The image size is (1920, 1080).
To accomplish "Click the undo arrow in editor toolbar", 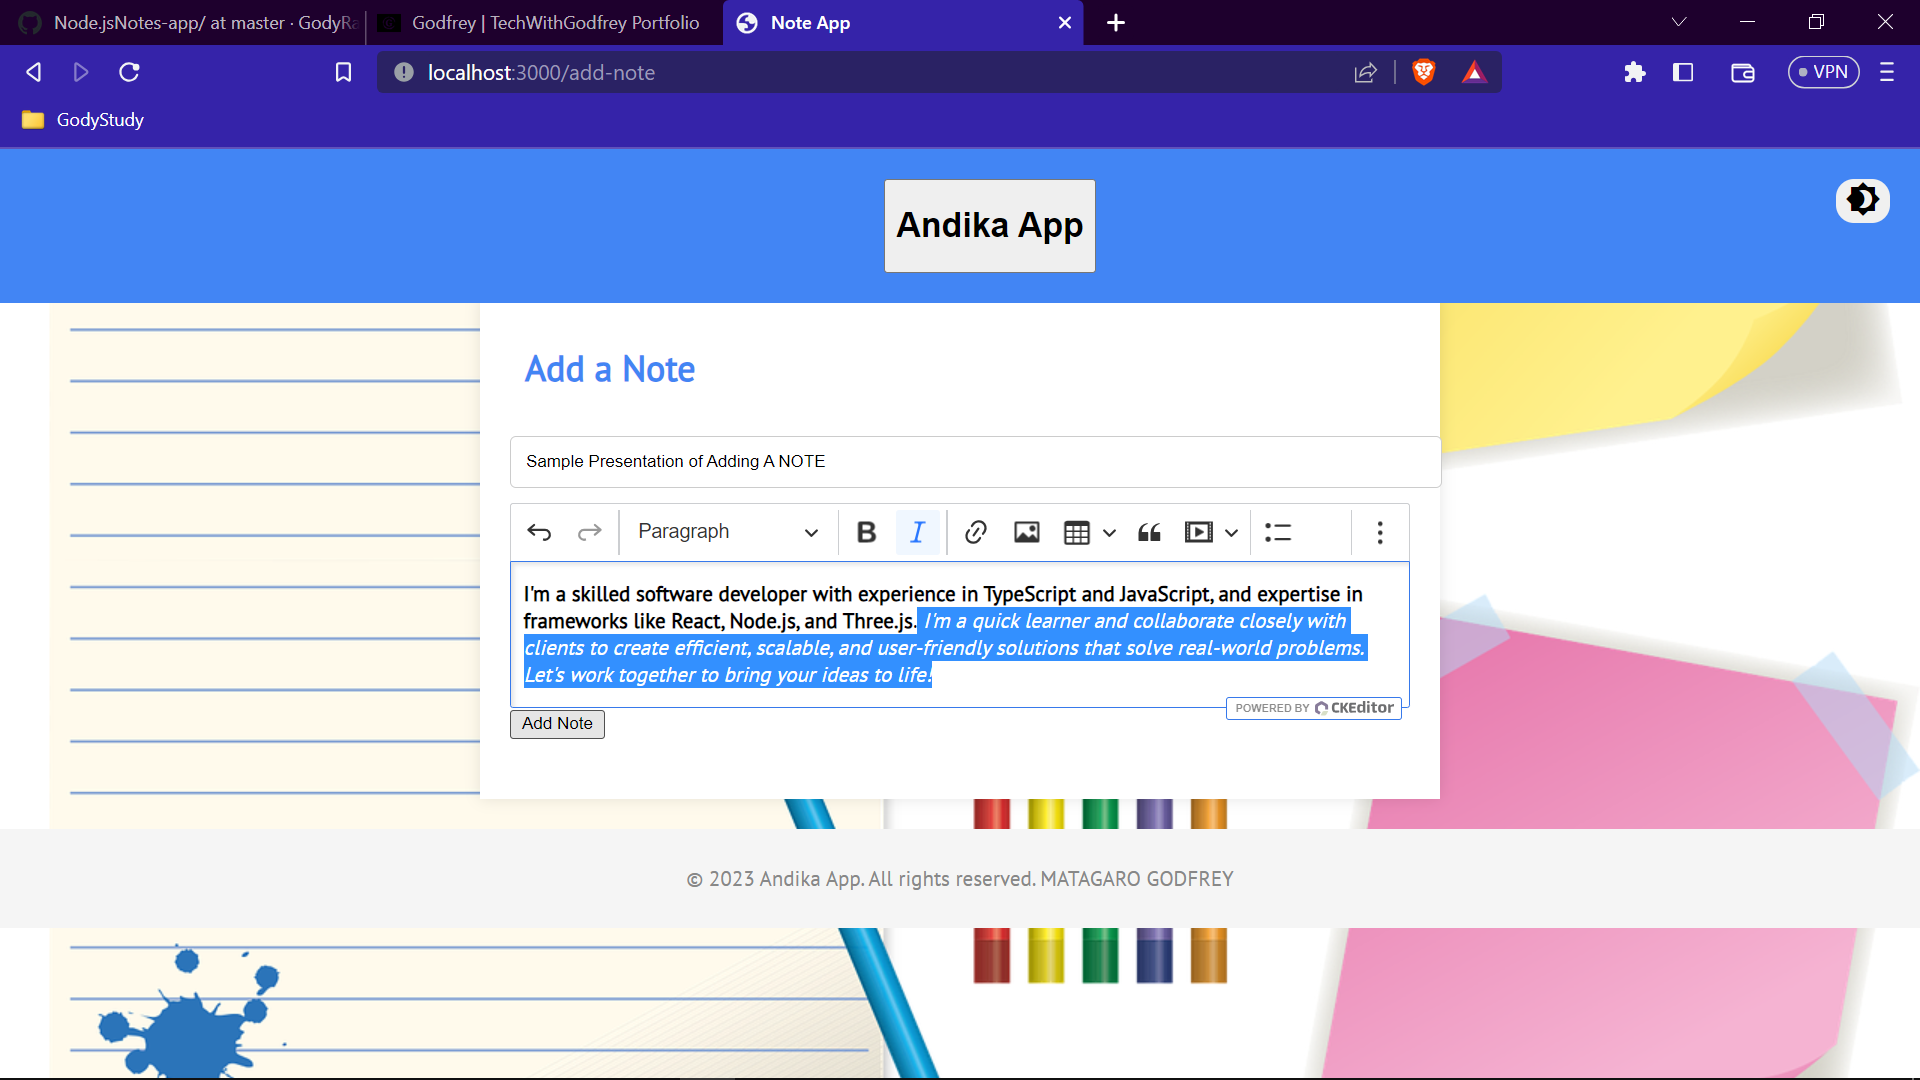I will coord(539,532).
